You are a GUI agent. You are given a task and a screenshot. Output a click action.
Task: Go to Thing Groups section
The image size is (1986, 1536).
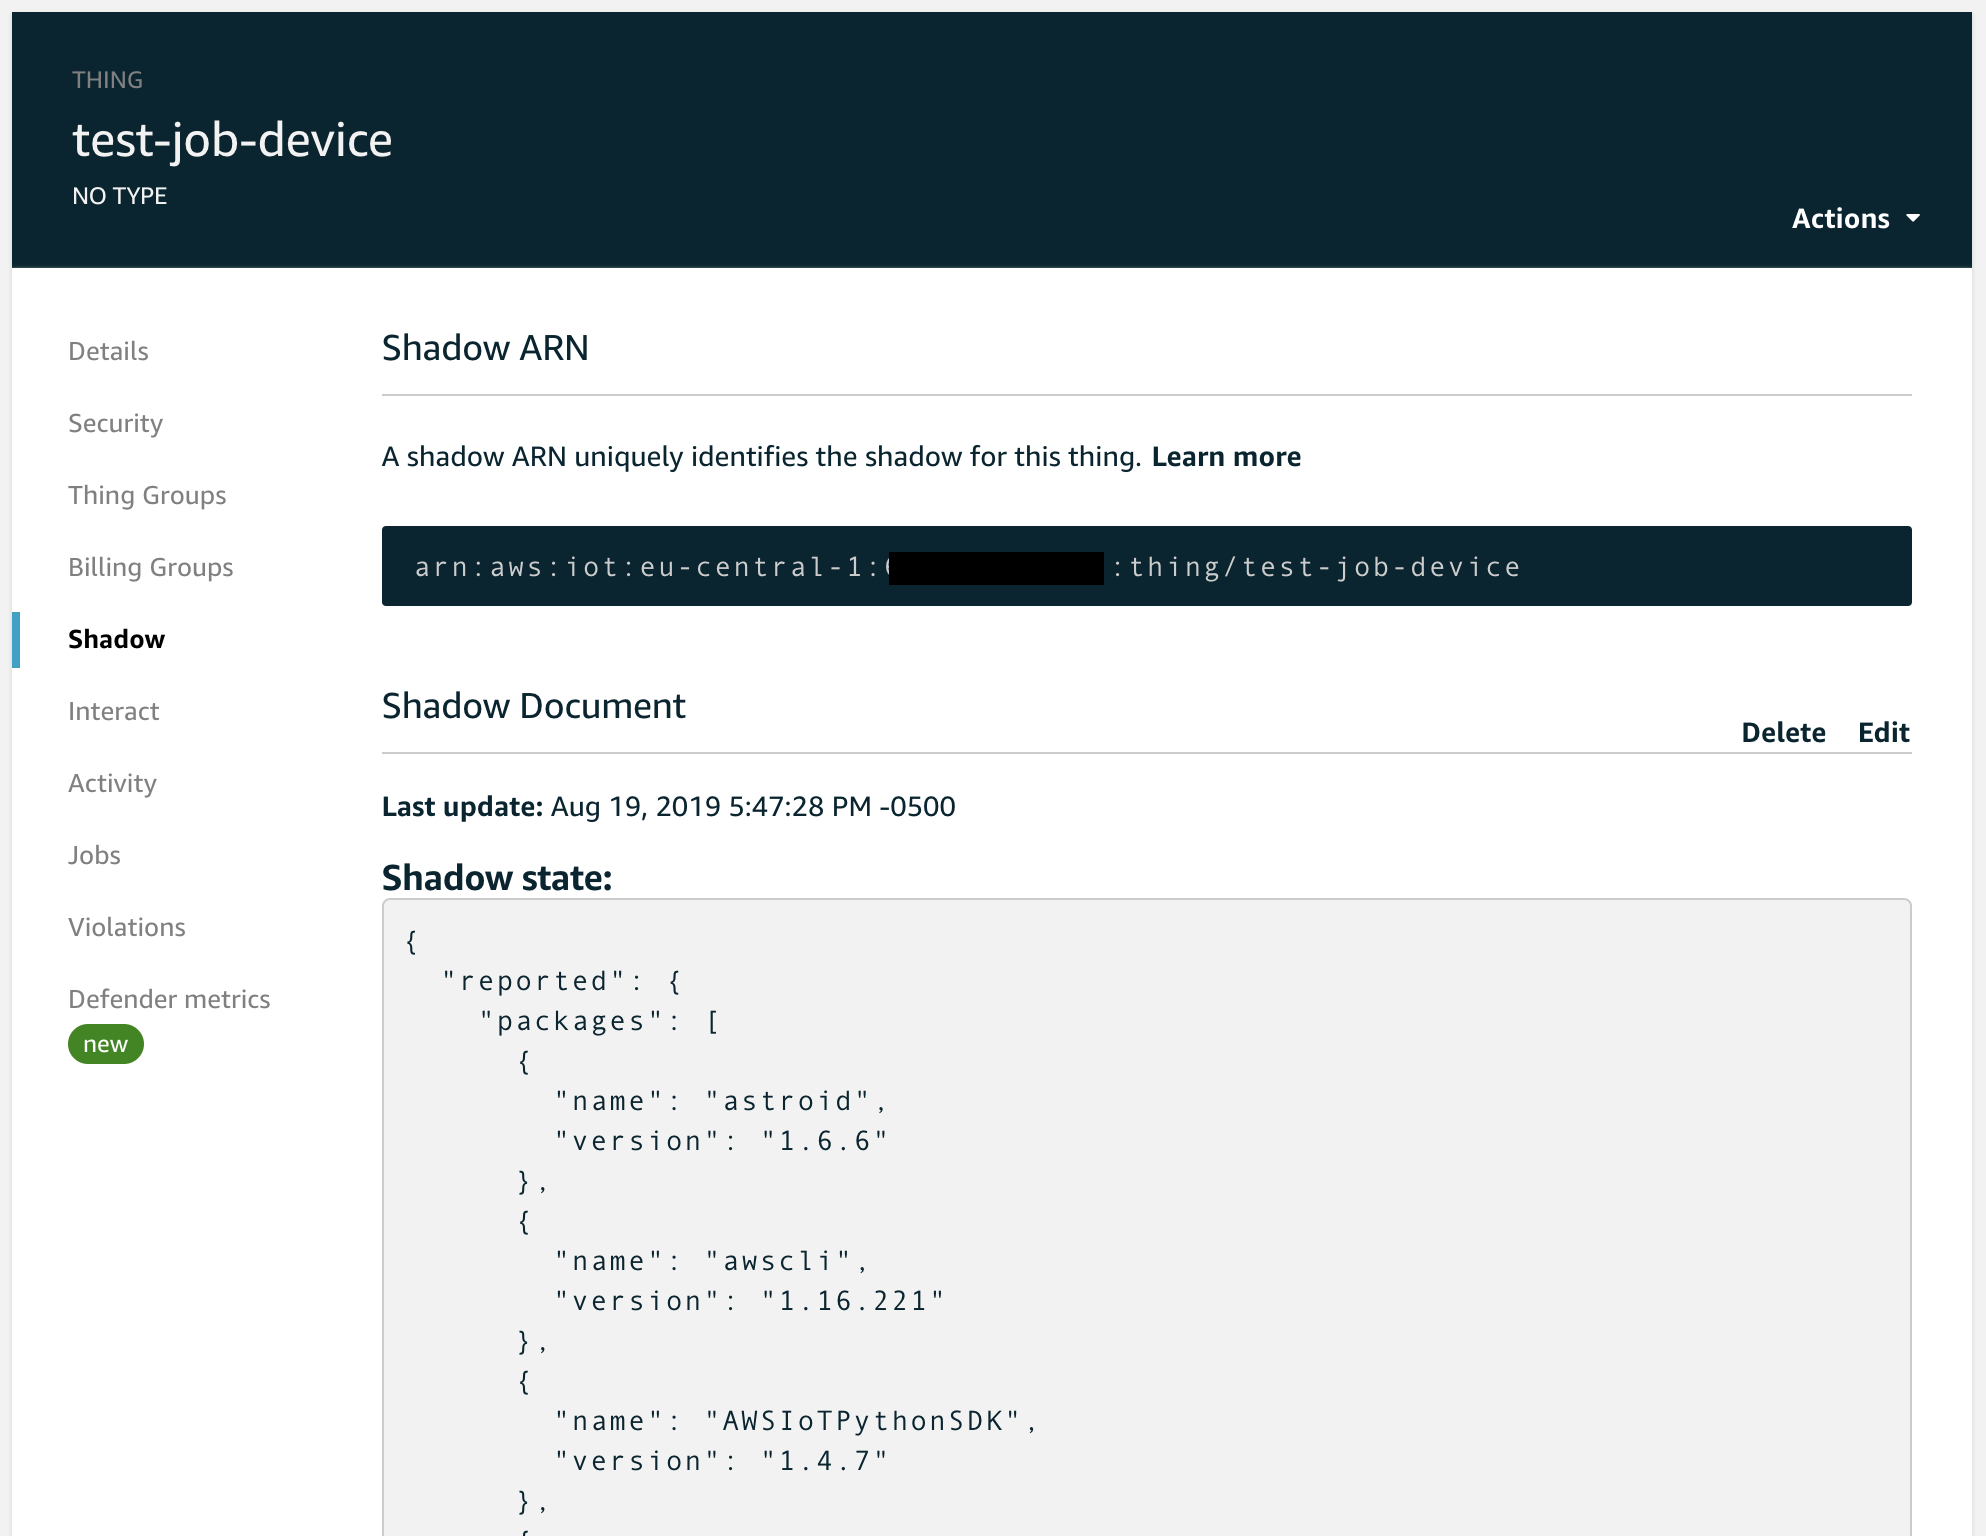click(147, 495)
